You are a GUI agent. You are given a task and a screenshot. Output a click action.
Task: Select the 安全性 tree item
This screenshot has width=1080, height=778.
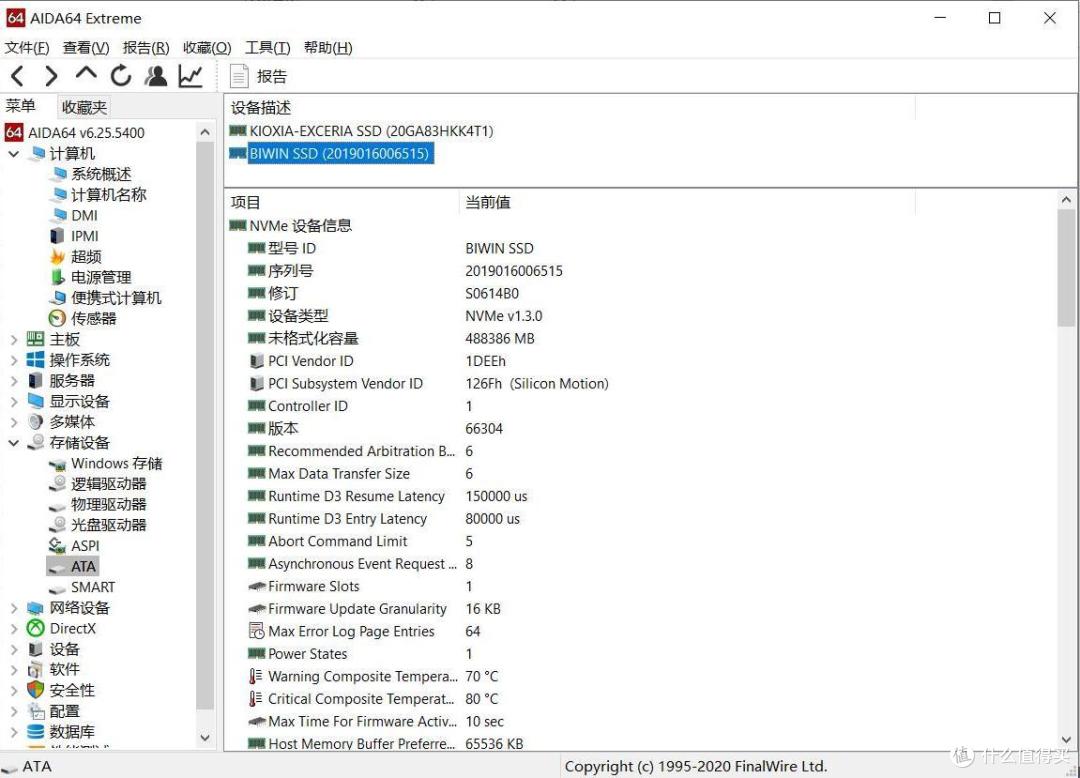[x=61, y=691]
